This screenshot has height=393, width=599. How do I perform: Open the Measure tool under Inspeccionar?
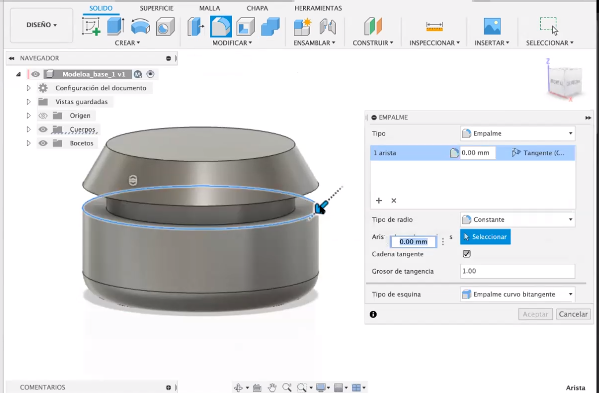(434, 27)
